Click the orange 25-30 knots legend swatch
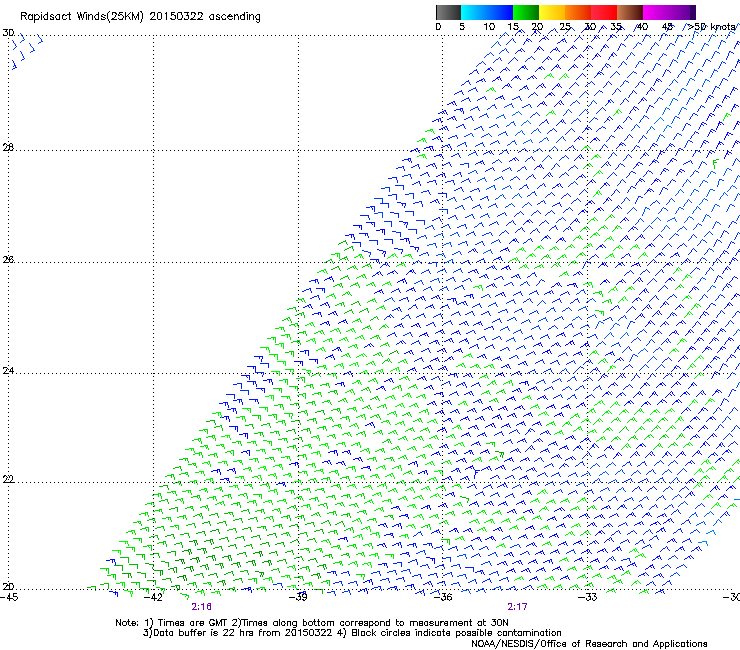Screen dimensions: 740x650 (578, 12)
